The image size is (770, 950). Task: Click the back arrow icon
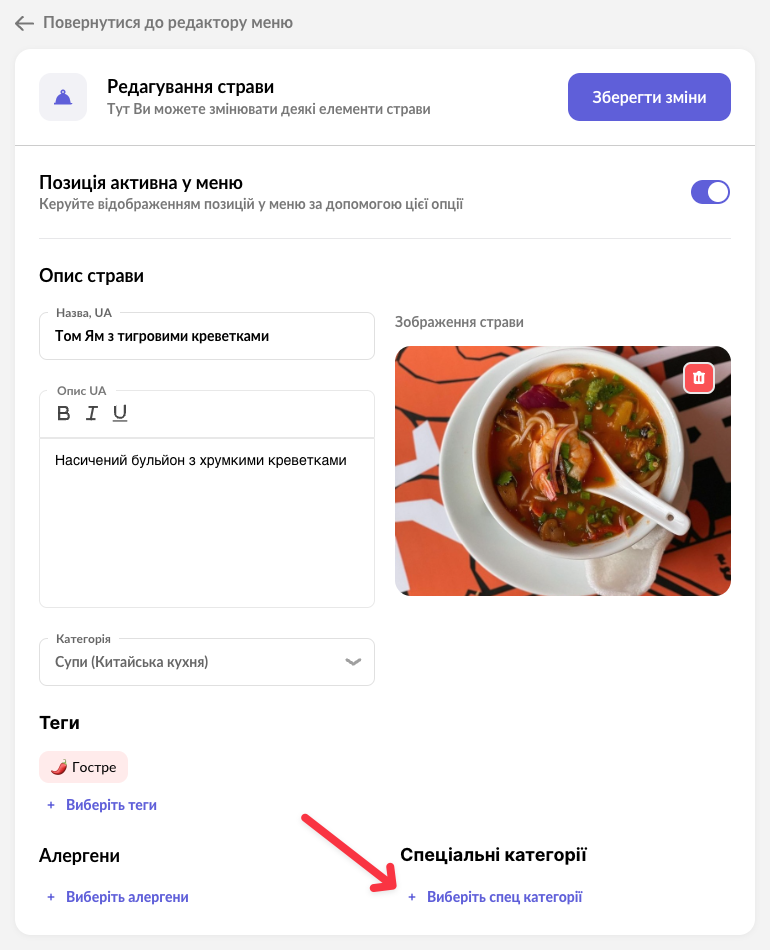[x=24, y=22]
